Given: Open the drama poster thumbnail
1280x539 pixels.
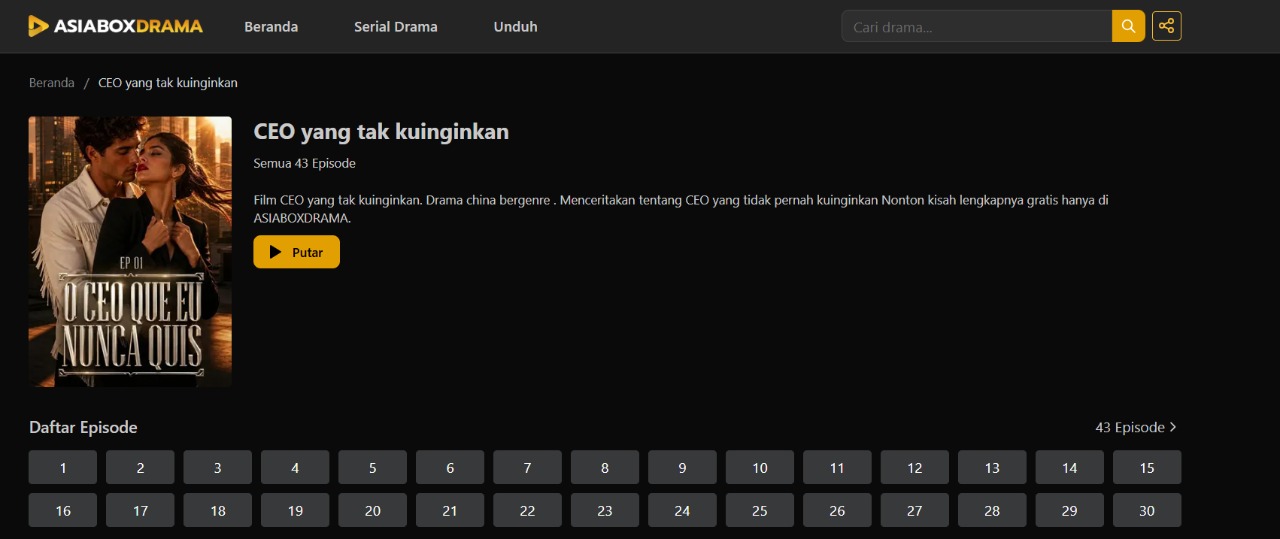Looking at the screenshot, I should click(130, 252).
